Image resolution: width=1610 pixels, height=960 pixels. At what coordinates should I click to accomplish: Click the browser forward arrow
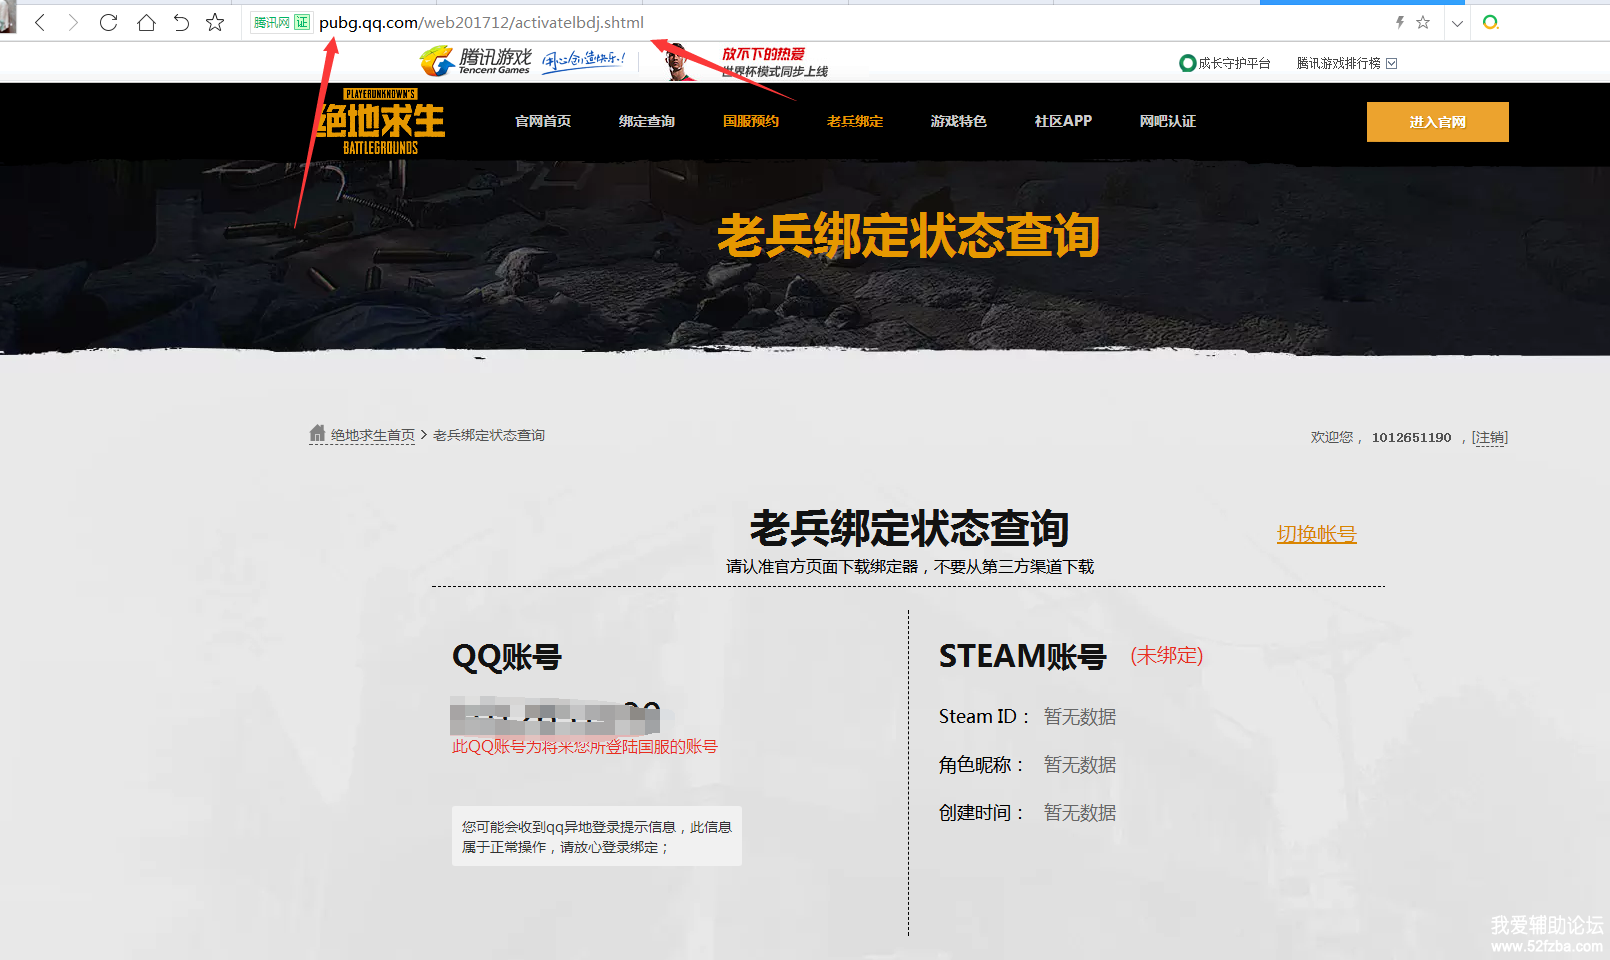(x=73, y=22)
